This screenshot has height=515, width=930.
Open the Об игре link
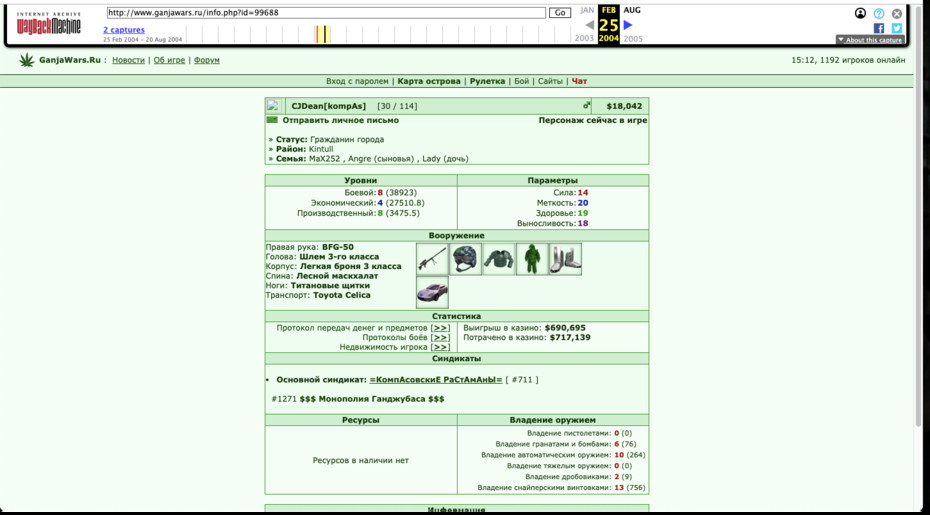pyautogui.click(x=170, y=60)
